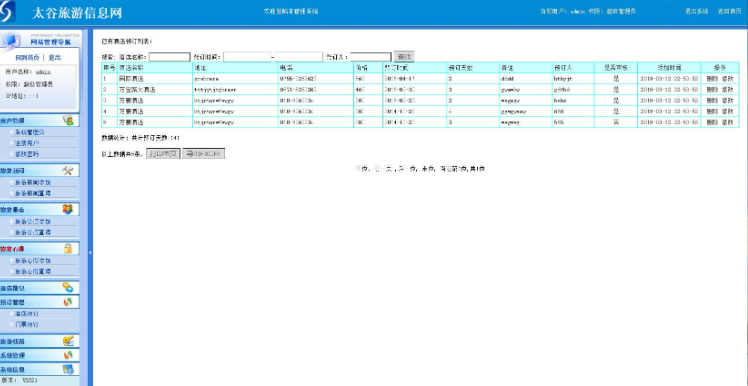Open 旅游心得查询 in the sidebar
Image resolution: width=748 pixels, height=386 pixels.
32,271
